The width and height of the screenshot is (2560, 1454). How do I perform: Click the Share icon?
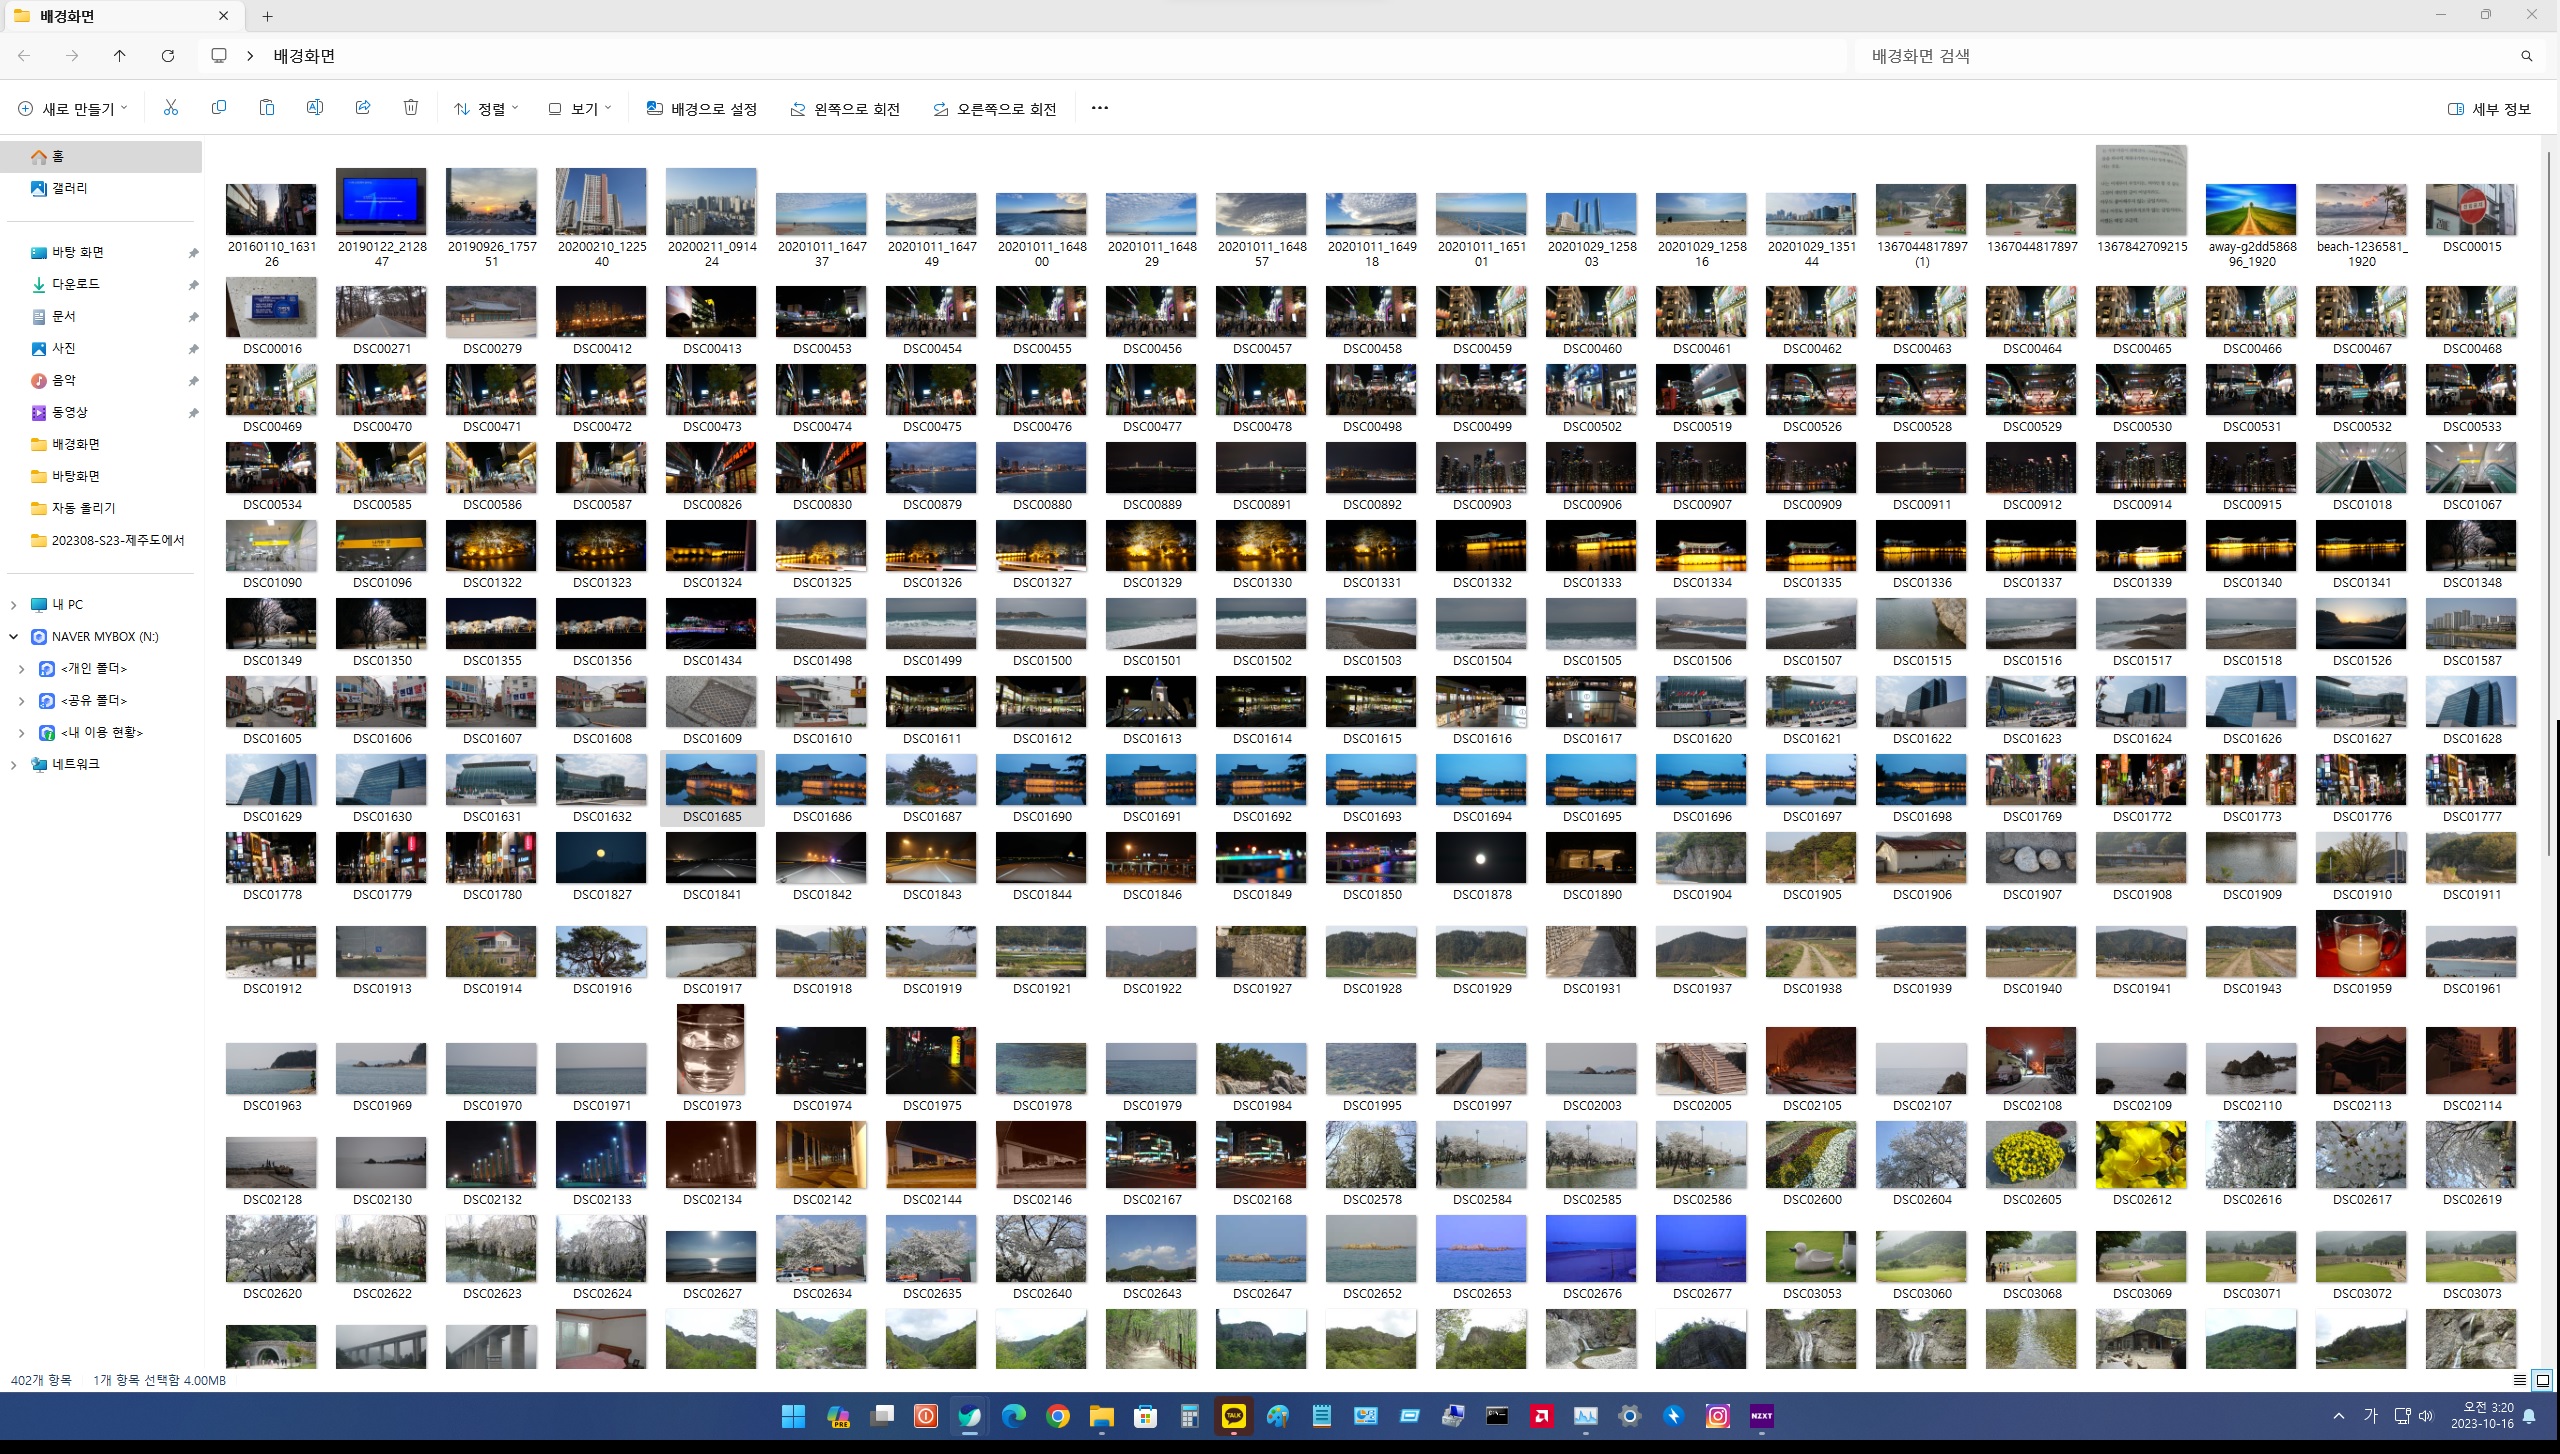tap(363, 108)
